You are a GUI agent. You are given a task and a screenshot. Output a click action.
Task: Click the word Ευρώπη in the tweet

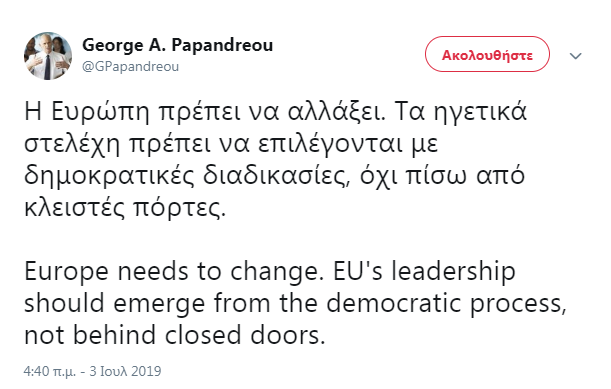100,113
